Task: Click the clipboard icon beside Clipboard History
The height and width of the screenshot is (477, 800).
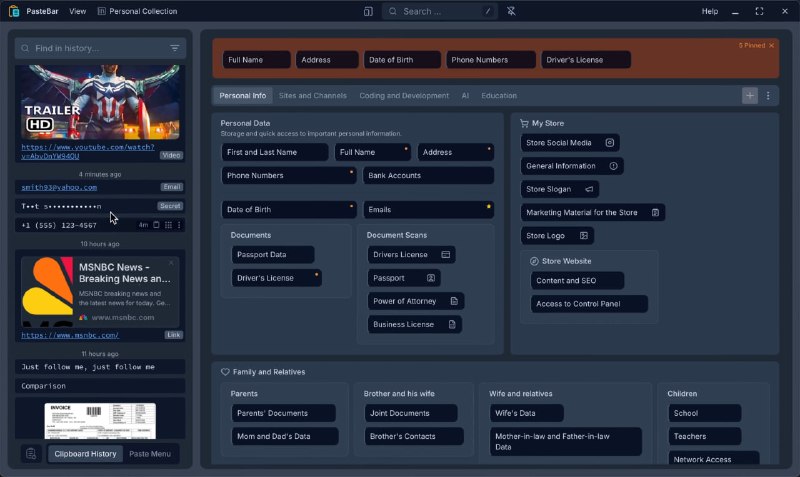Action: click(x=31, y=454)
